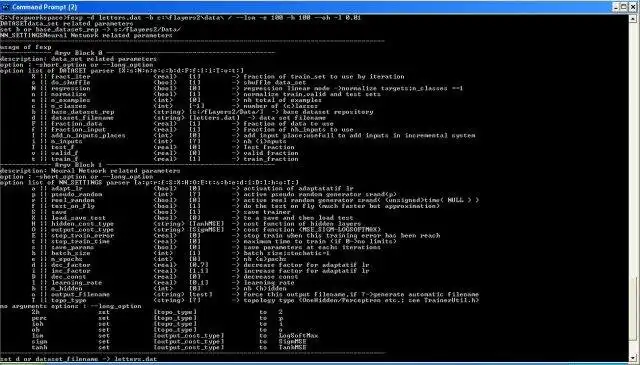Click the 'Command Prompt (2)' window title

(44, 7)
